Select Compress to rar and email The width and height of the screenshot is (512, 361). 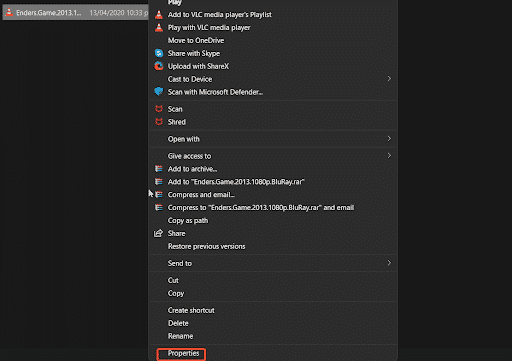pyautogui.click(x=261, y=208)
